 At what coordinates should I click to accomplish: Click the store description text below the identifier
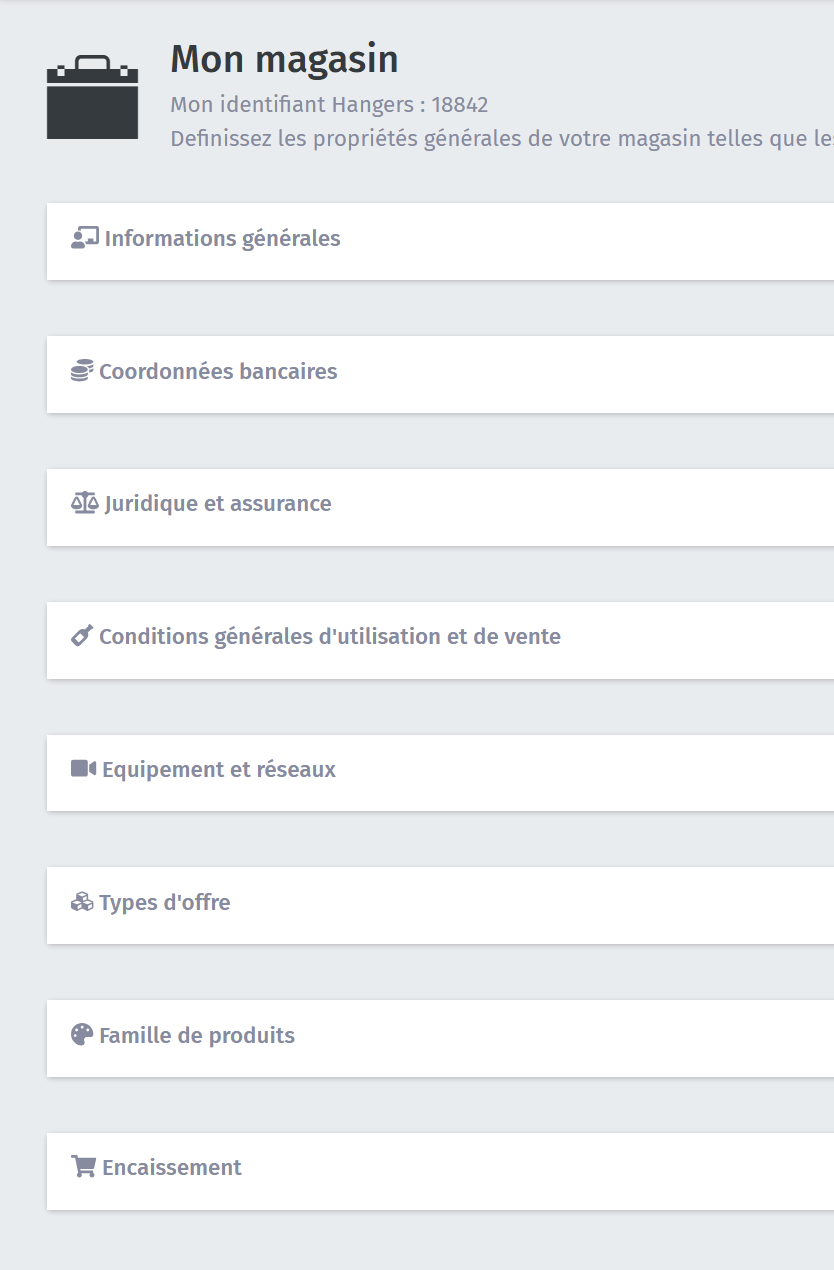(502, 138)
